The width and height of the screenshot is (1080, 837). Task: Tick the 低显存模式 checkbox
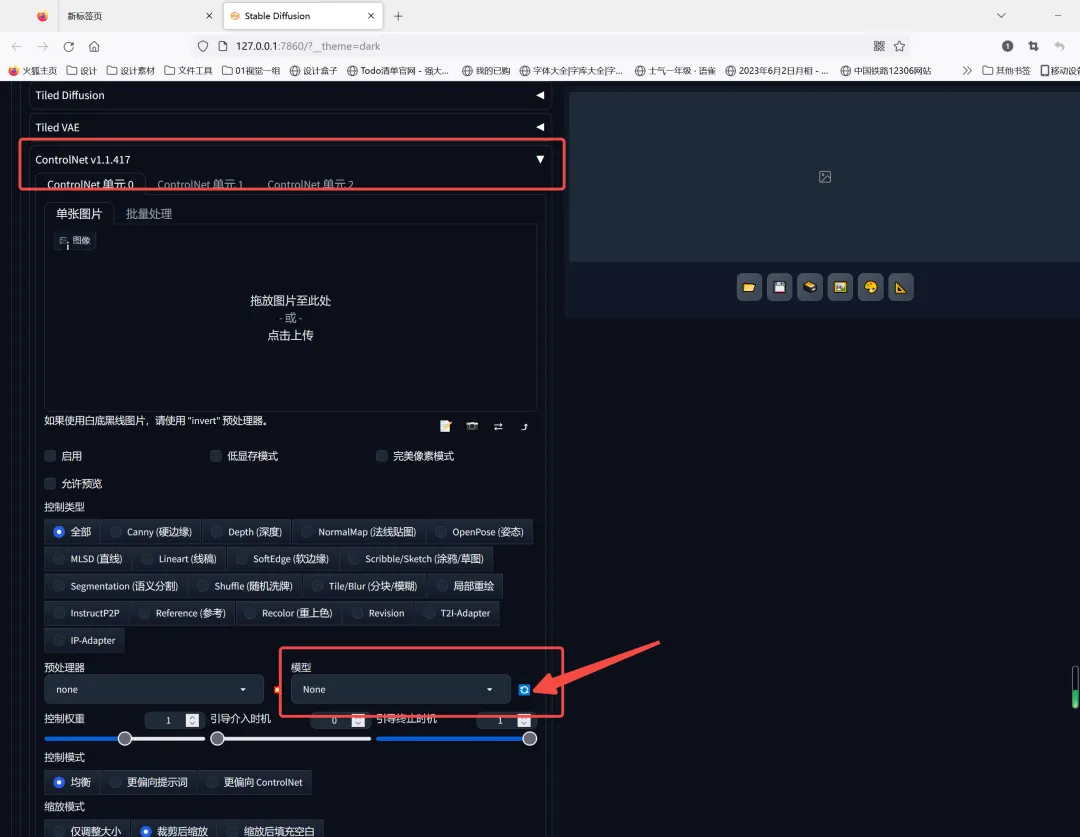click(x=216, y=455)
